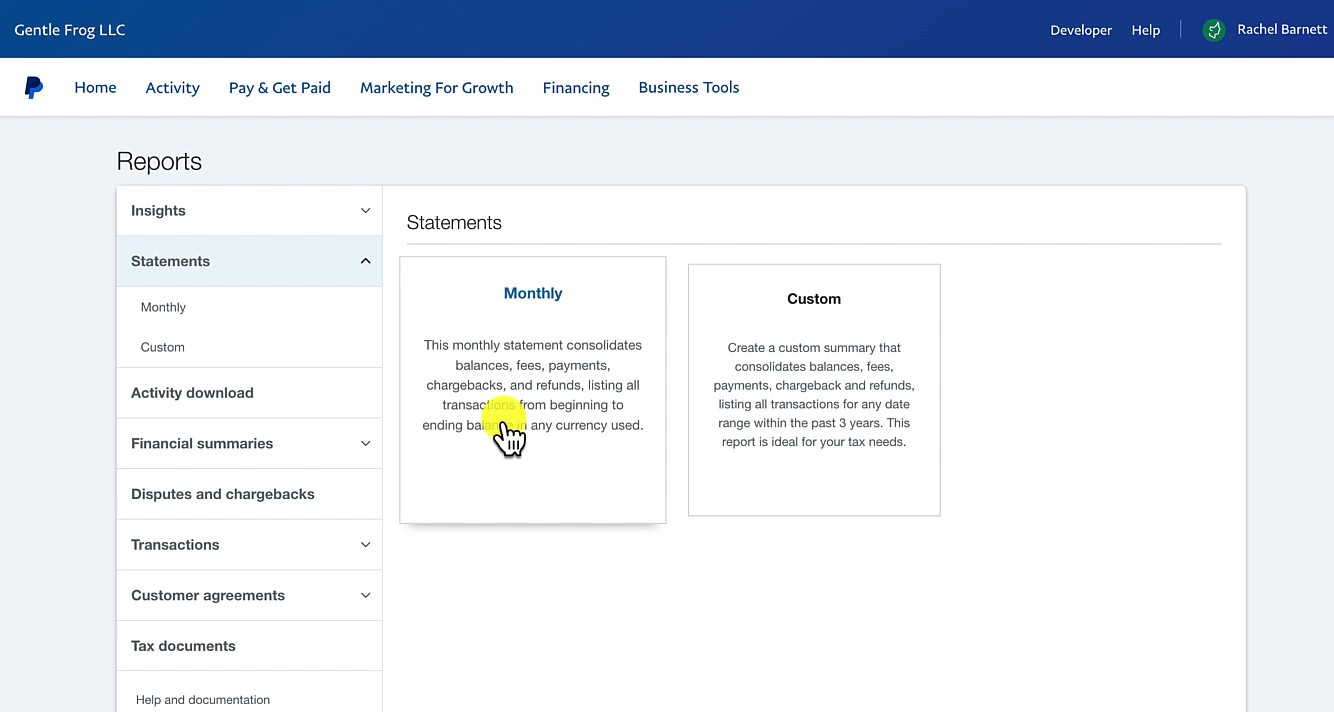Open the Custom statement card

coord(814,390)
